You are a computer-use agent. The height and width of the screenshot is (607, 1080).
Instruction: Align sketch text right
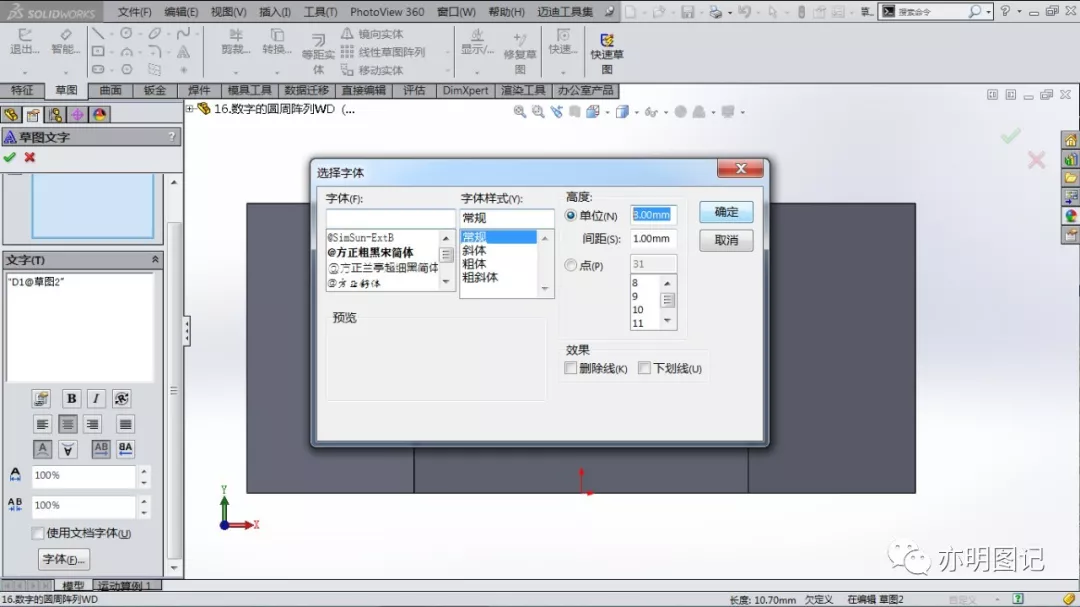(92, 424)
